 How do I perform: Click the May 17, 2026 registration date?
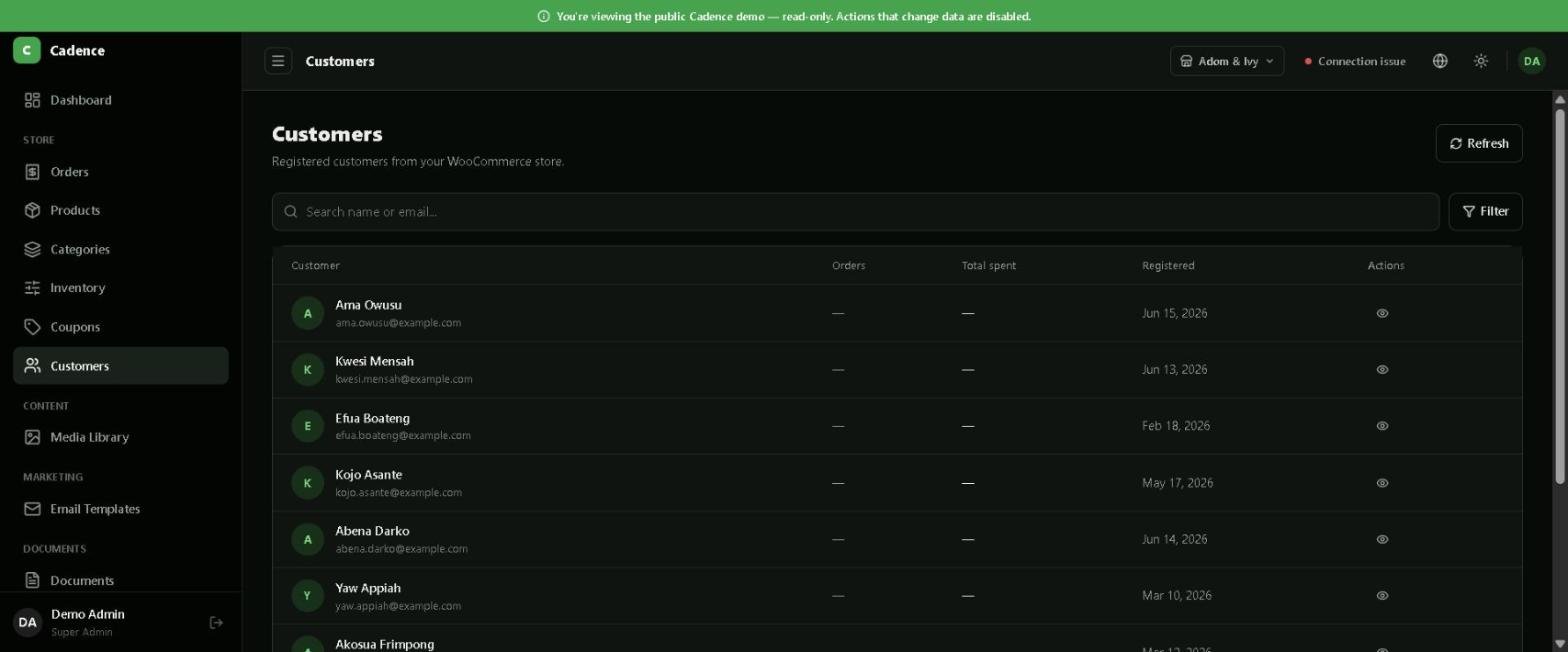pos(1177,483)
